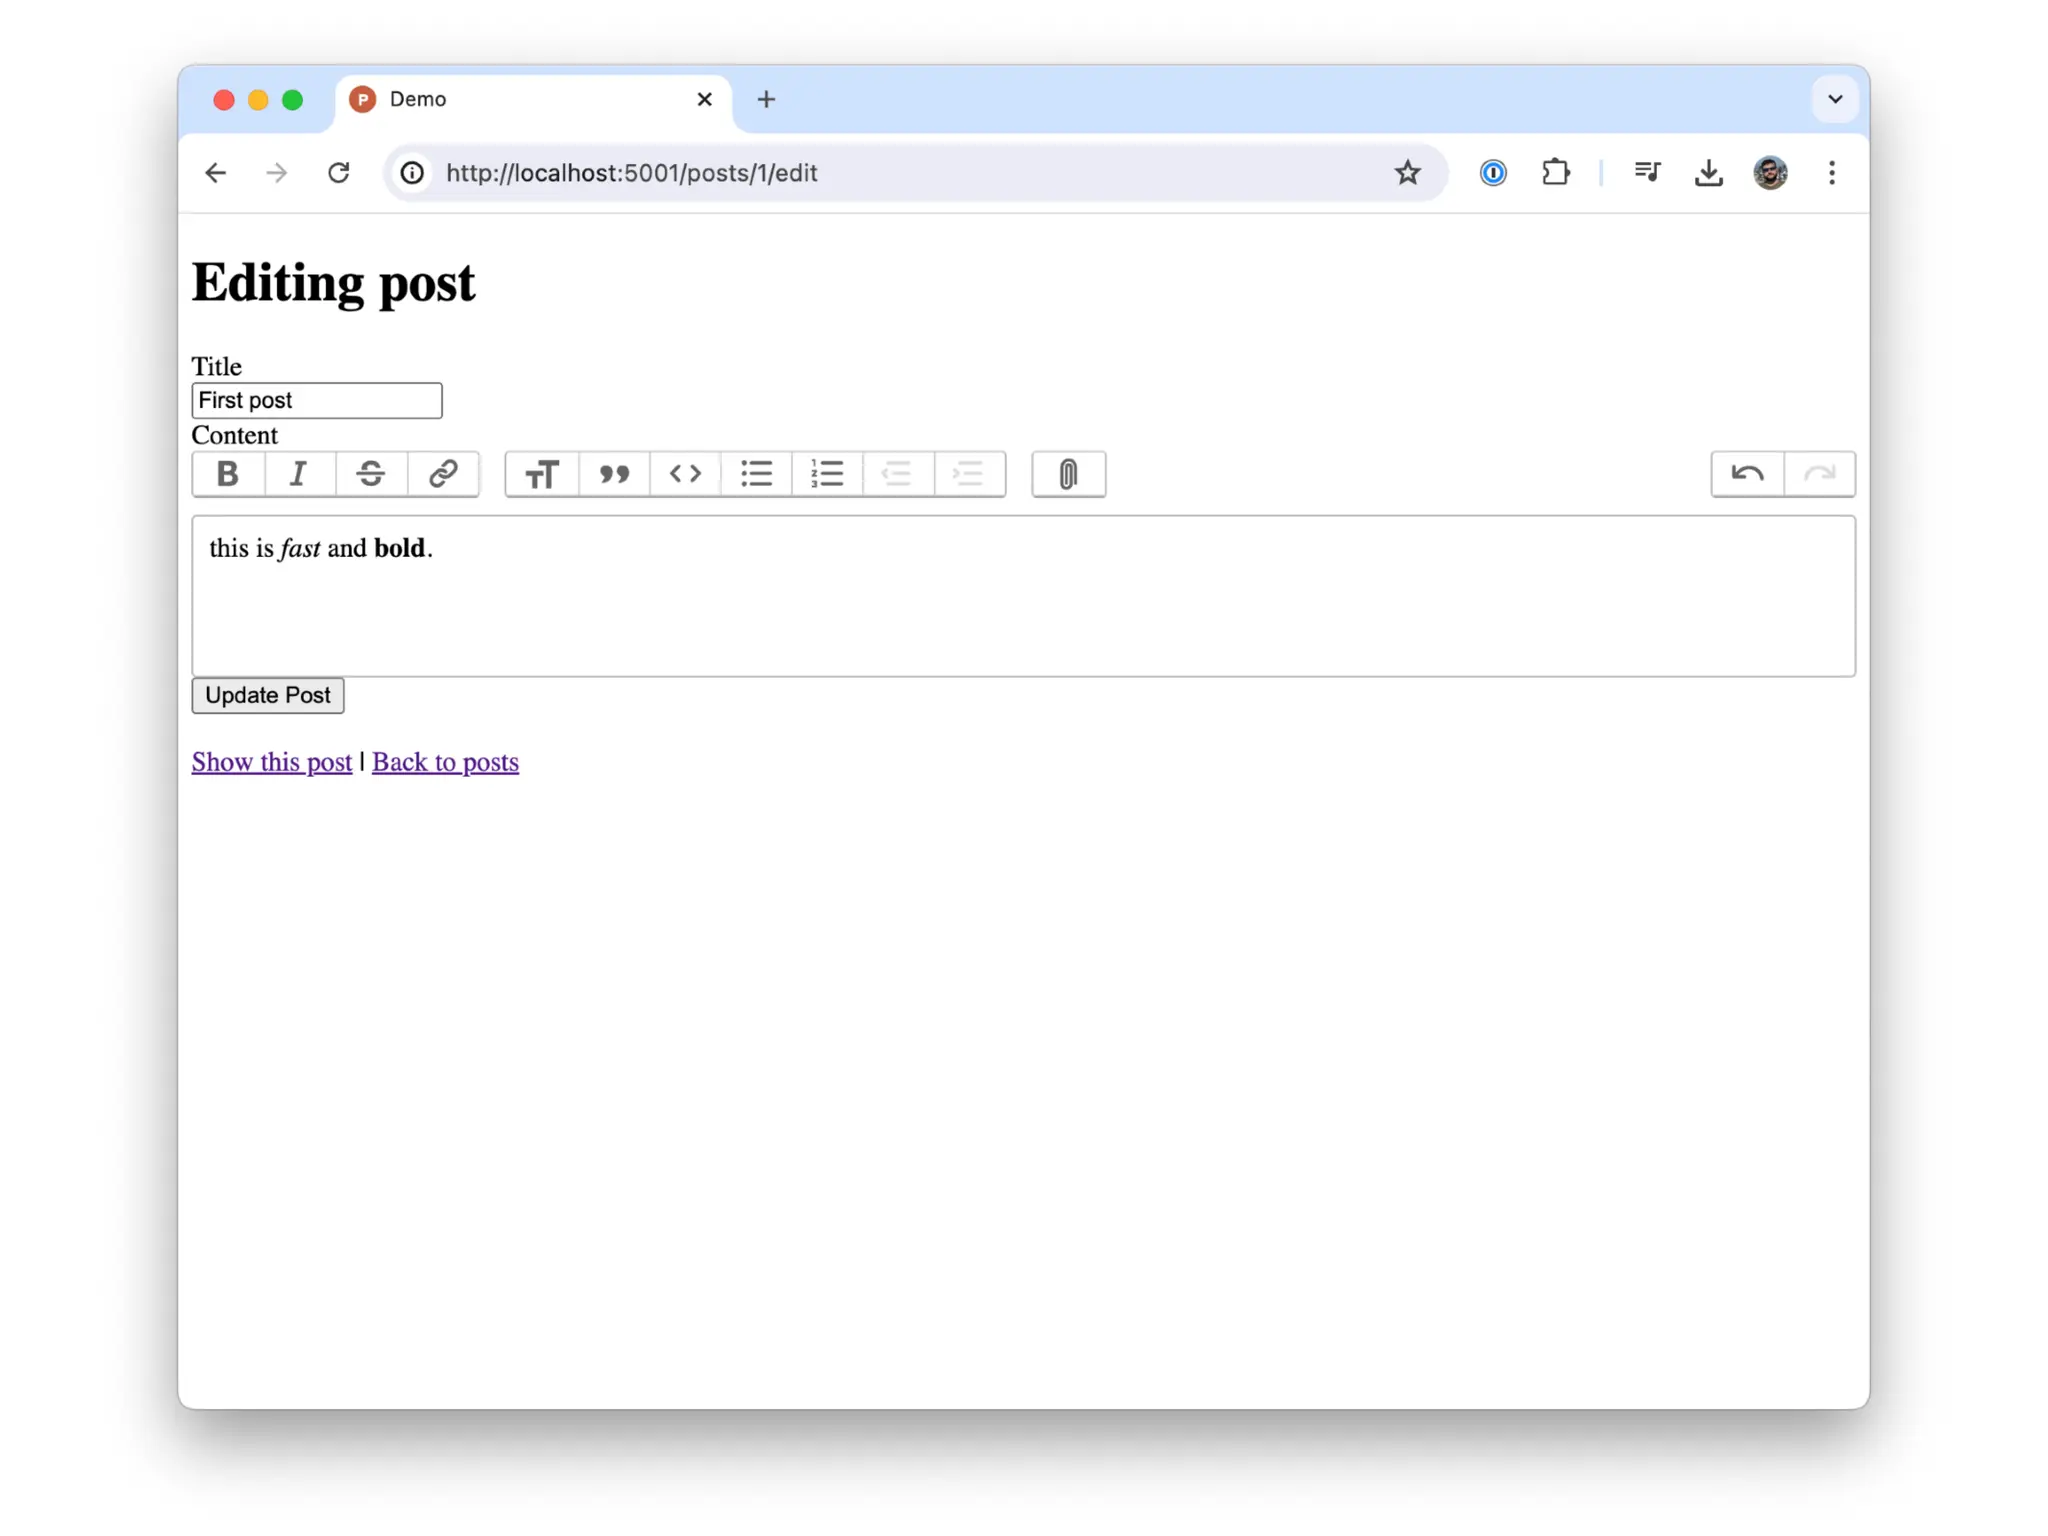The width and height of the screenshot is (2048, 1536).
Task: Go to the Back to posts link
Action: pyautogui.click(x=445, y=762)
